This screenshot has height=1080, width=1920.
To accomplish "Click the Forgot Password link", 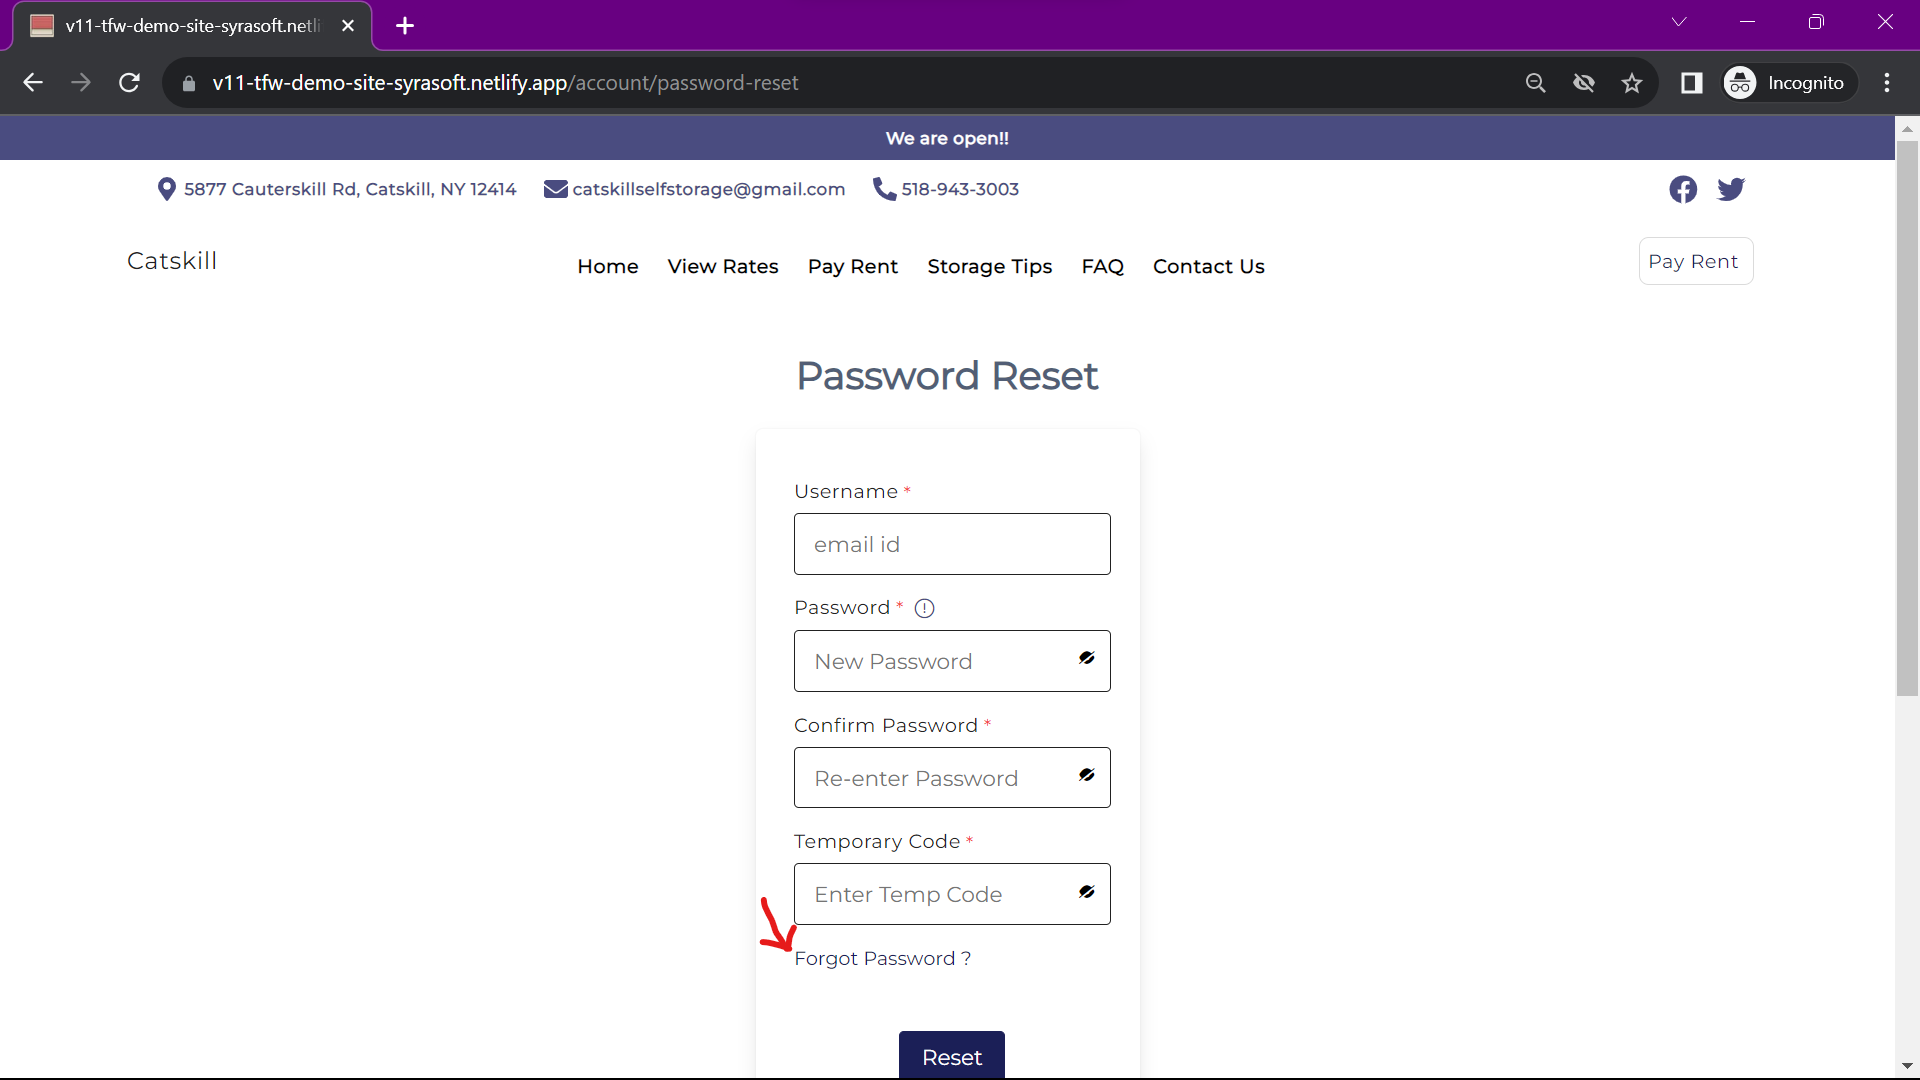I will [882, 958].
